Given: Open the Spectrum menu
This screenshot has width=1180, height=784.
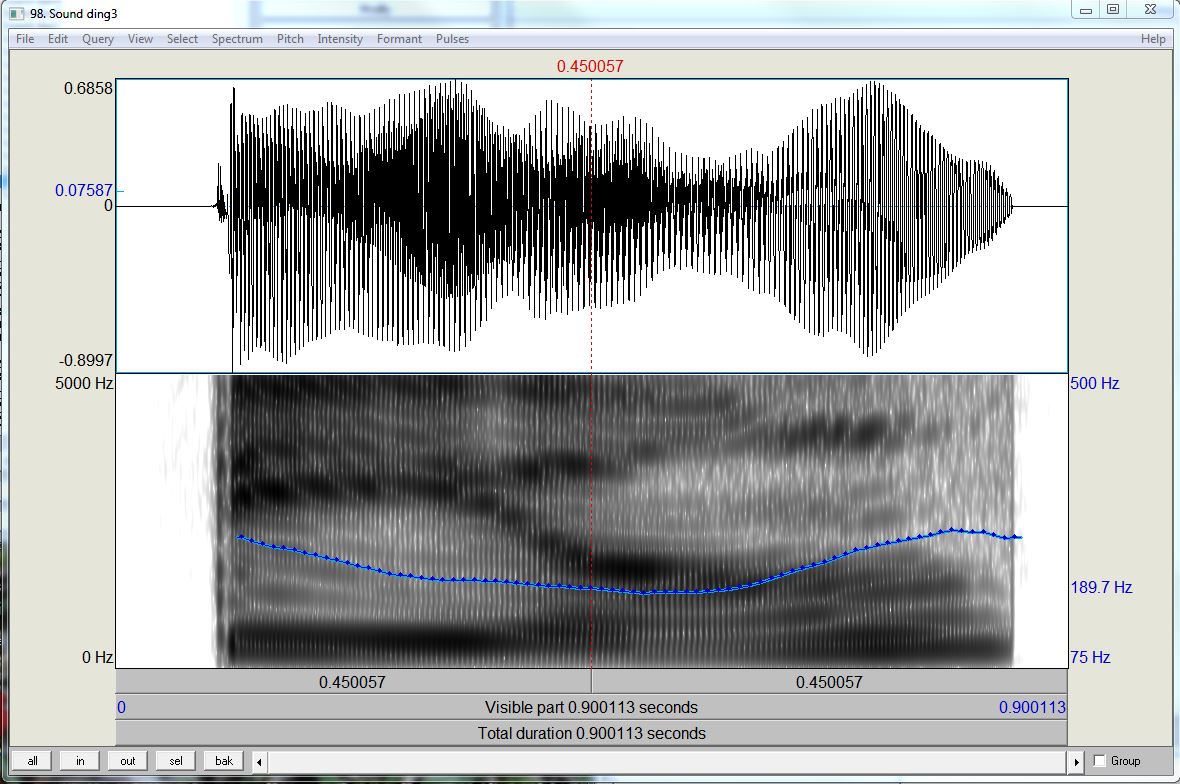Looking at the screenshot, I should pyautogui.click(x=237, y=39).
